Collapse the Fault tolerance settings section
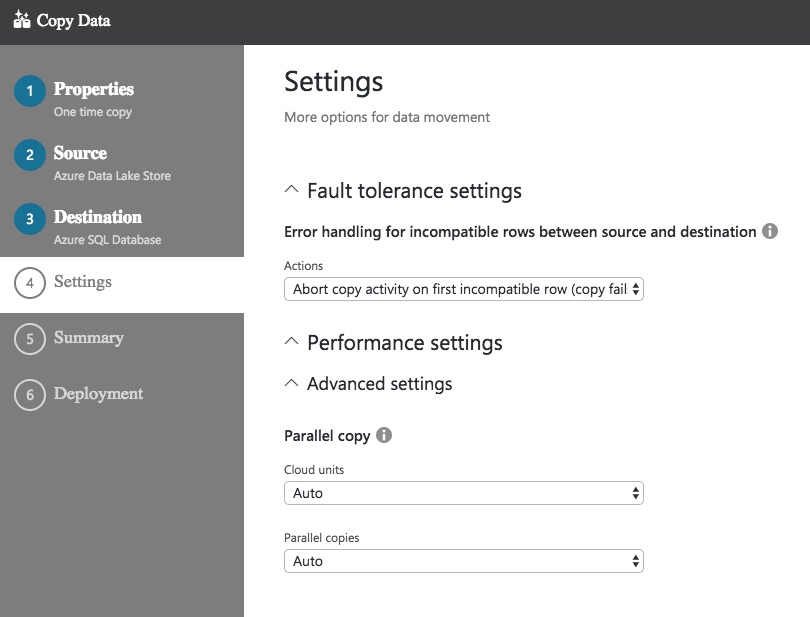The width and height of the screenshot is (810, 617). pyautogui.click(x=292, y=190)
